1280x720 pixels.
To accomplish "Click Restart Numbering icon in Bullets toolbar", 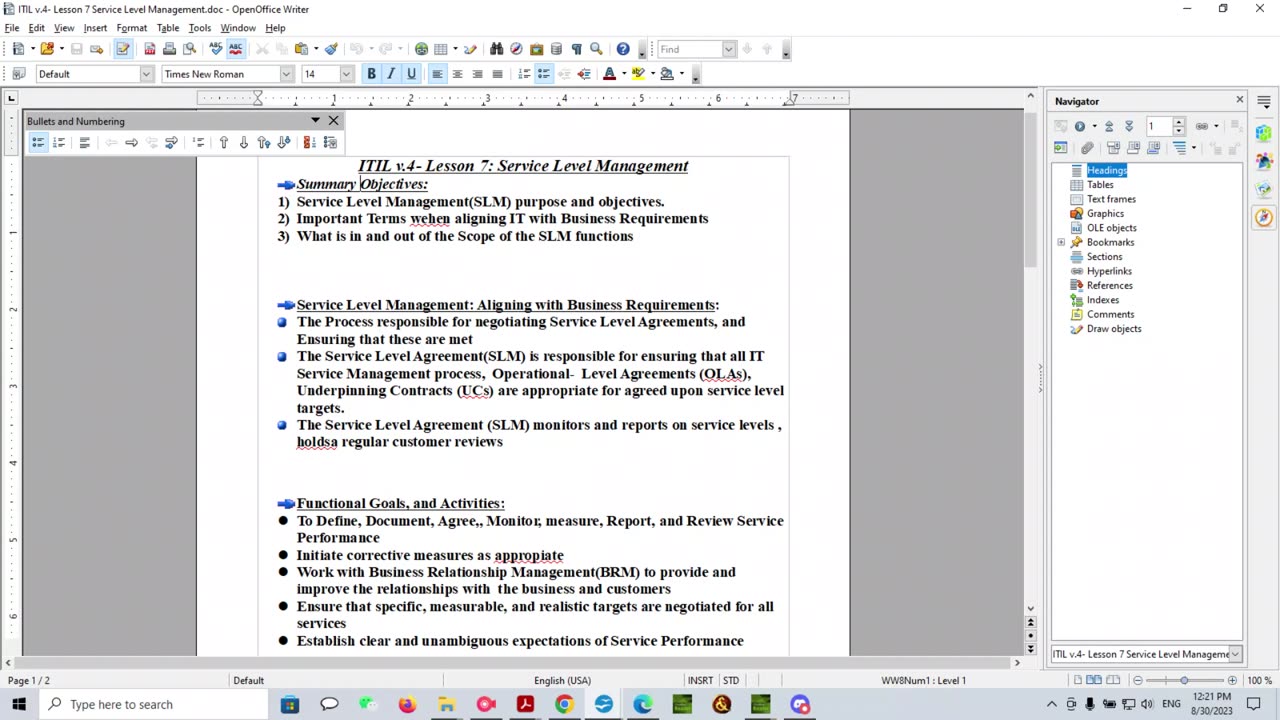I will coord(309,143).
